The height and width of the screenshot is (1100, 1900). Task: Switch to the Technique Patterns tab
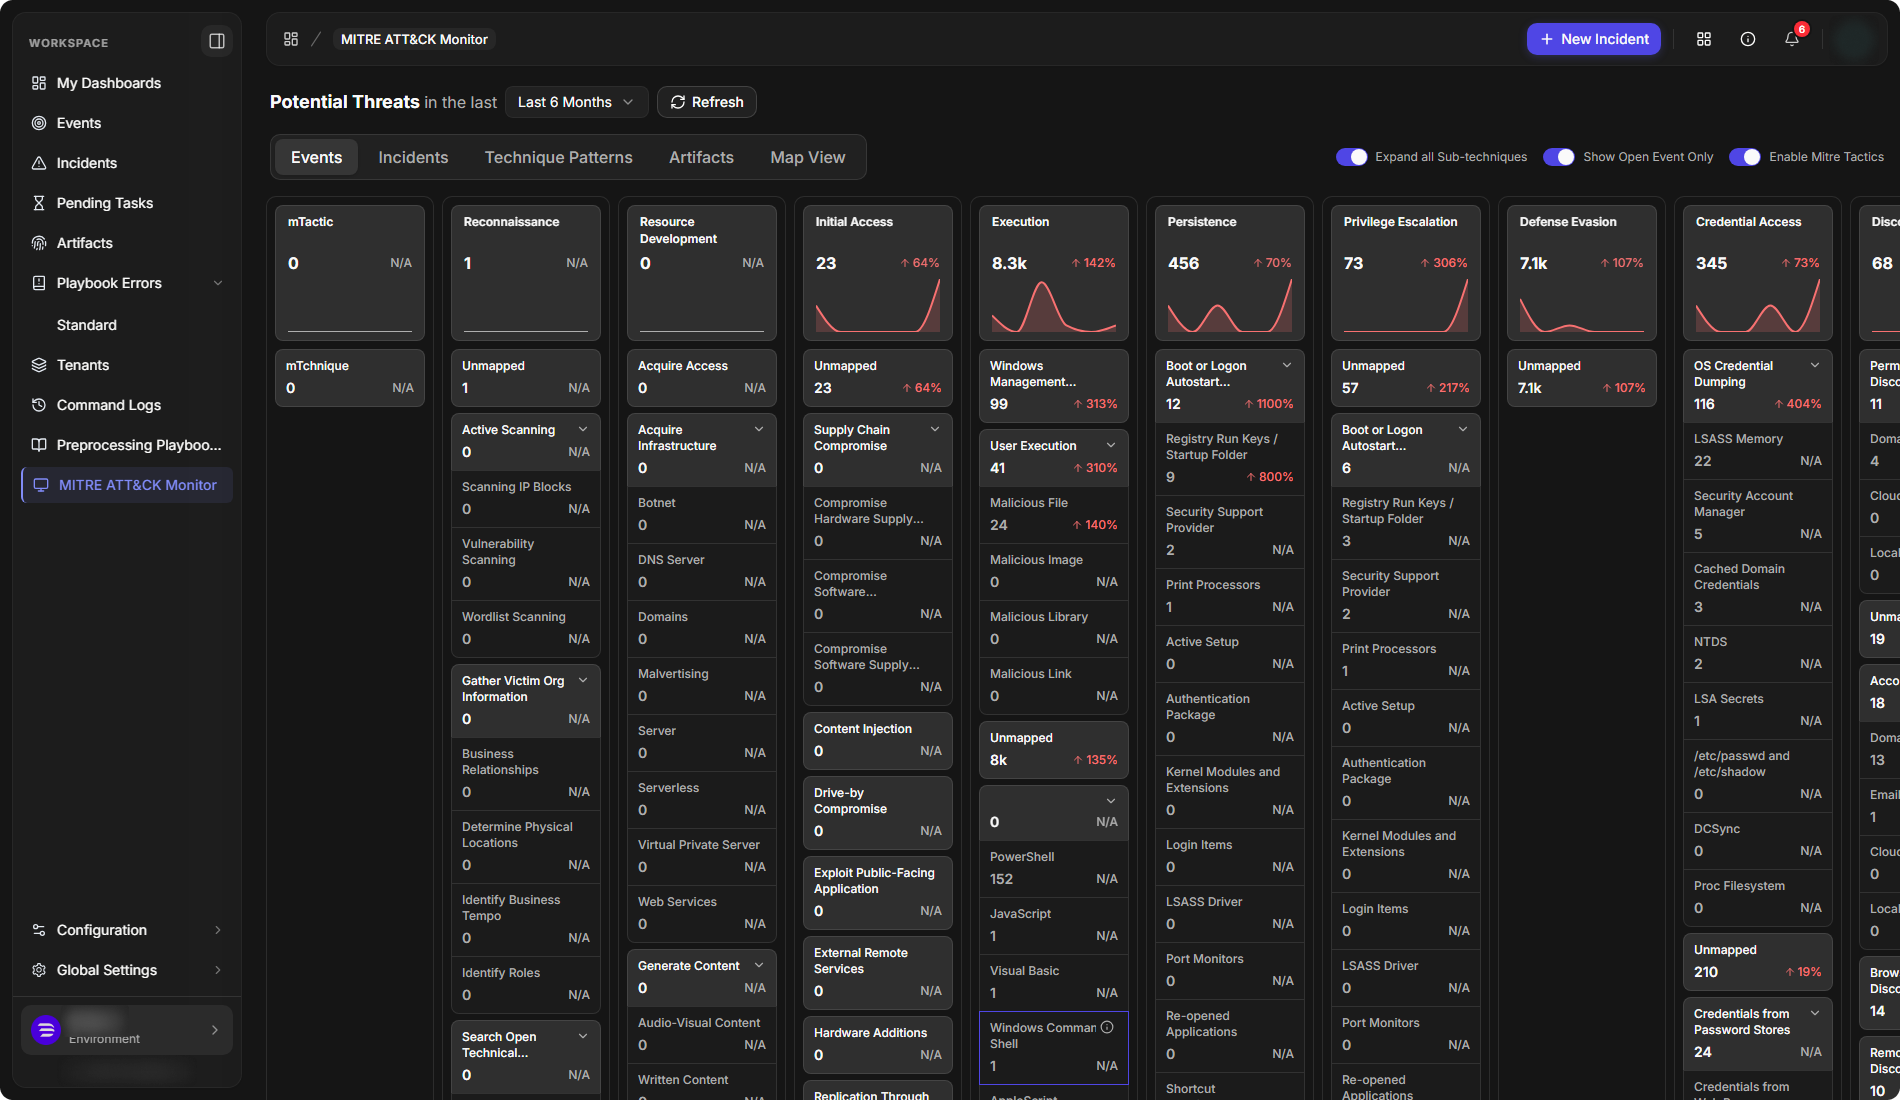[559, 157]
